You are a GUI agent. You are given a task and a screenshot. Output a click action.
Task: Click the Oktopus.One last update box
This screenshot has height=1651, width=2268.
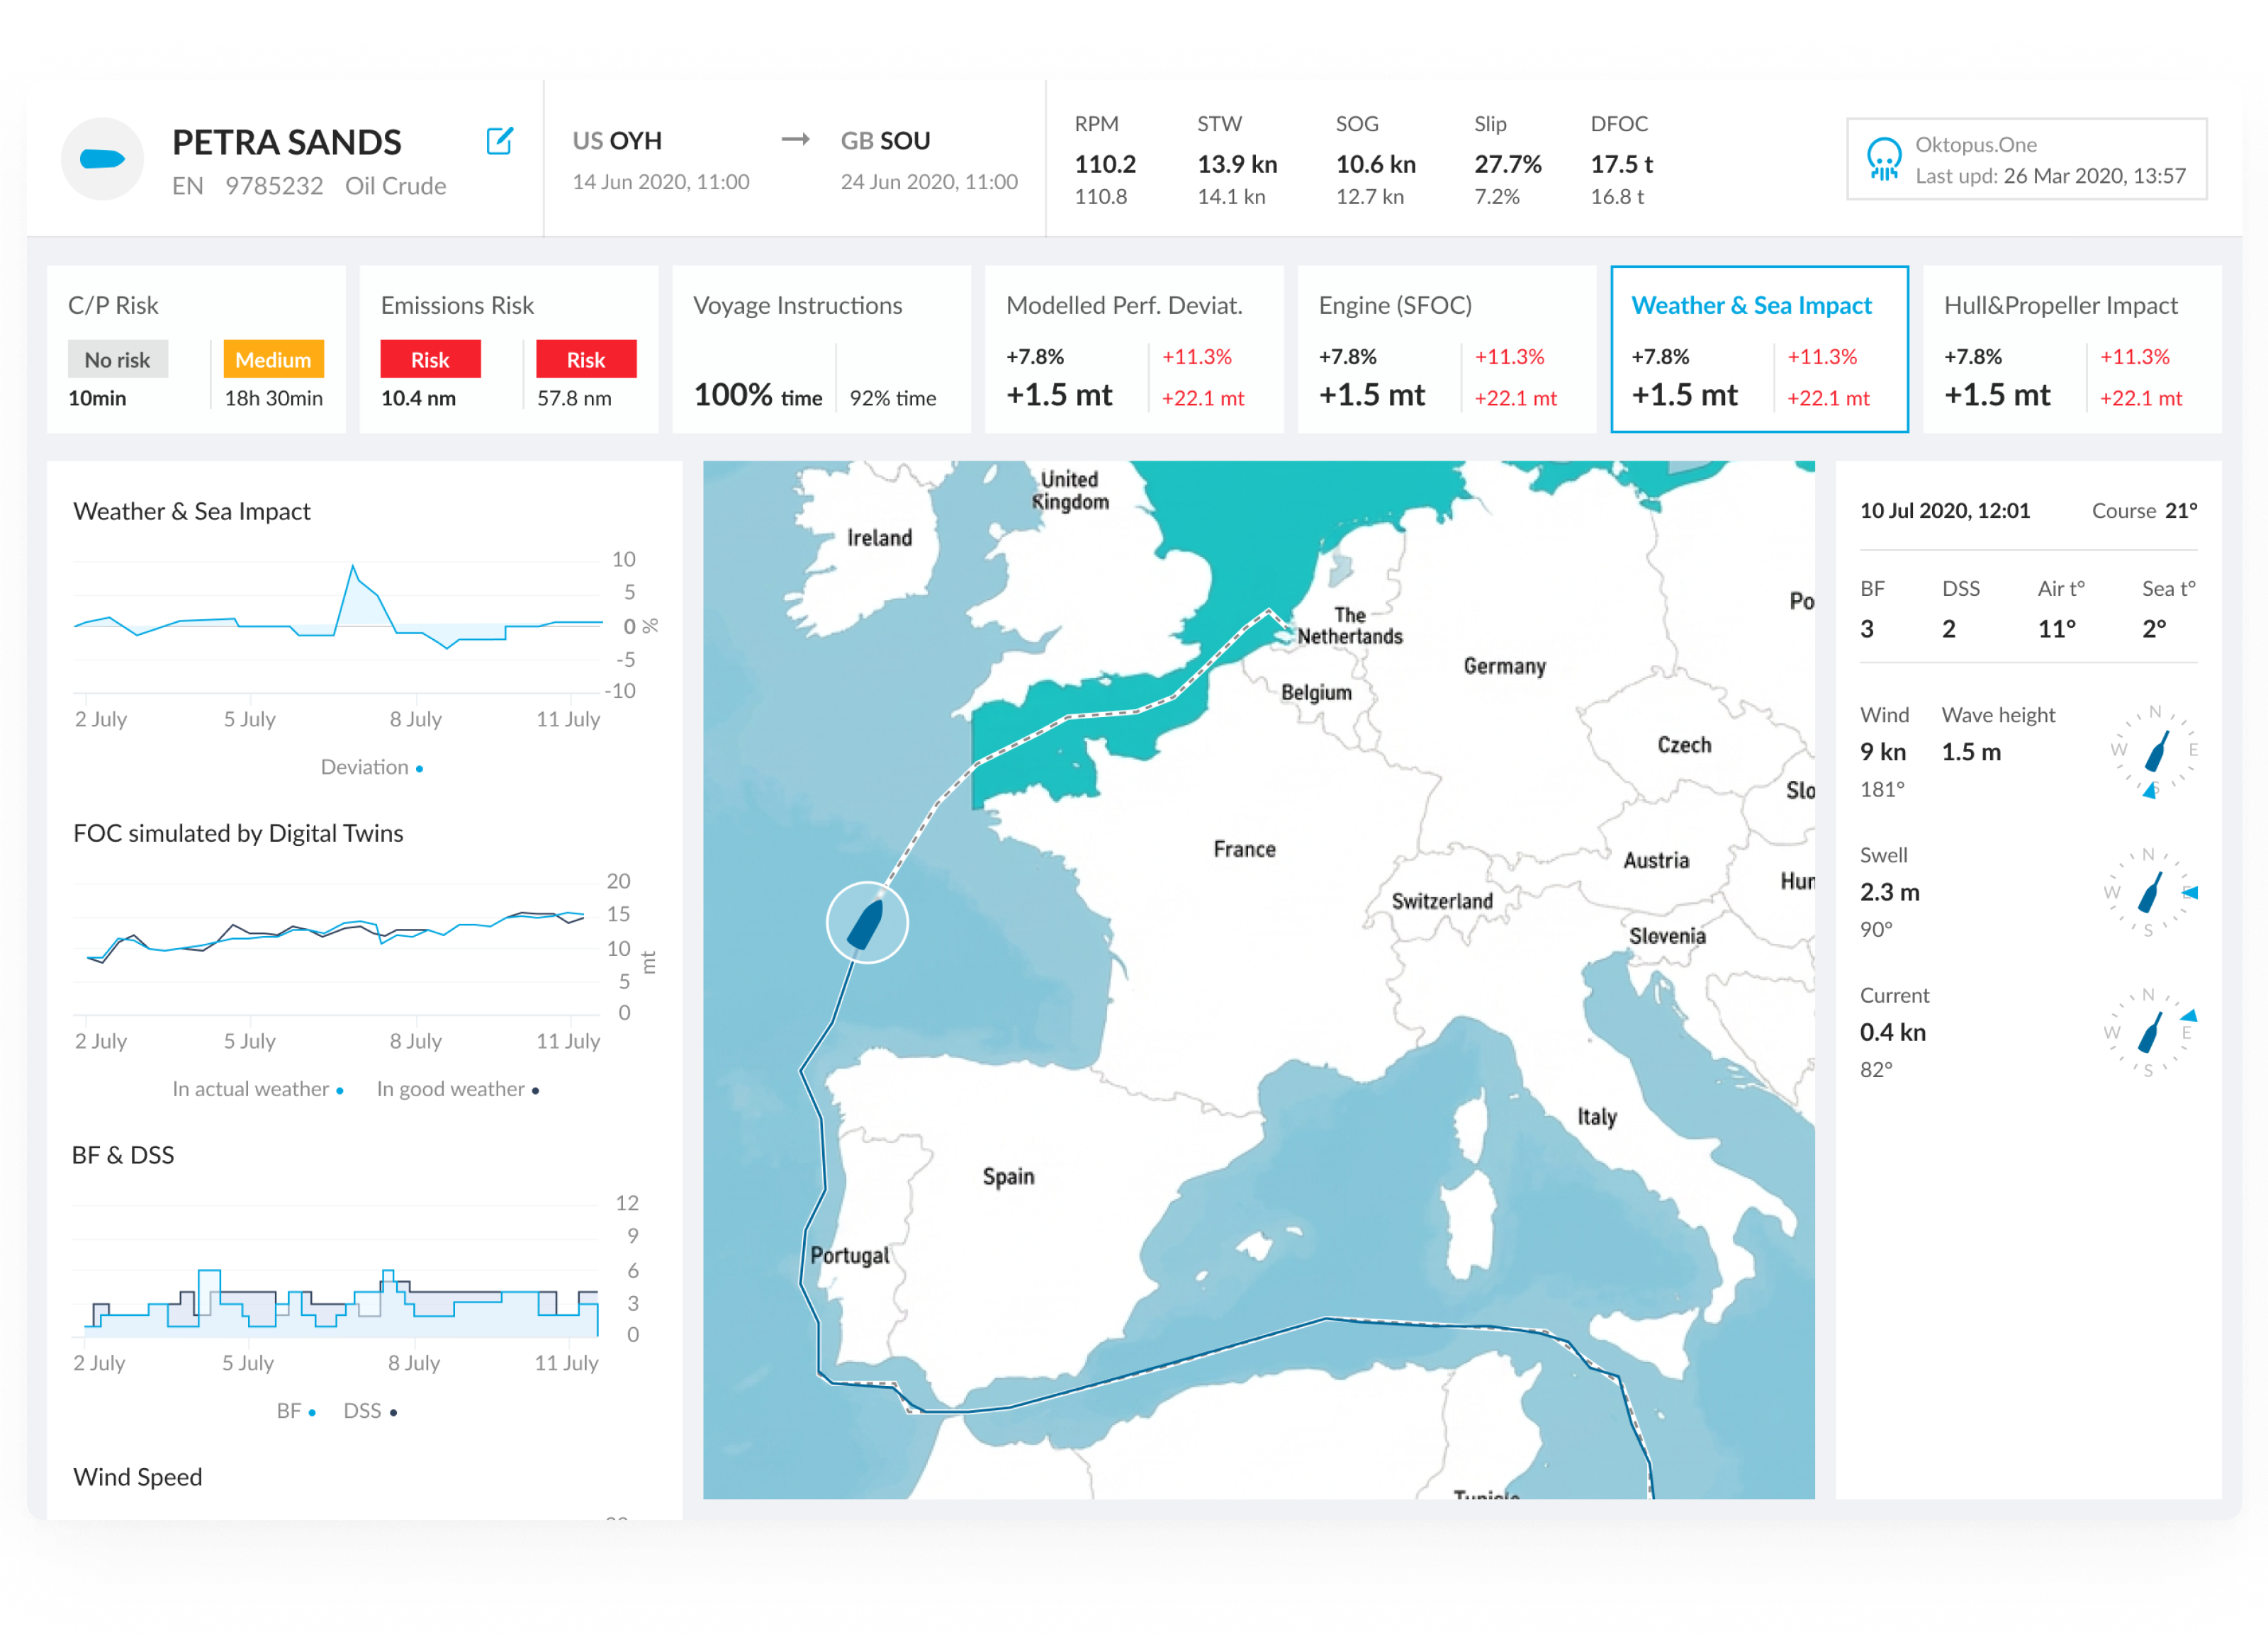tap(2026, 159)
